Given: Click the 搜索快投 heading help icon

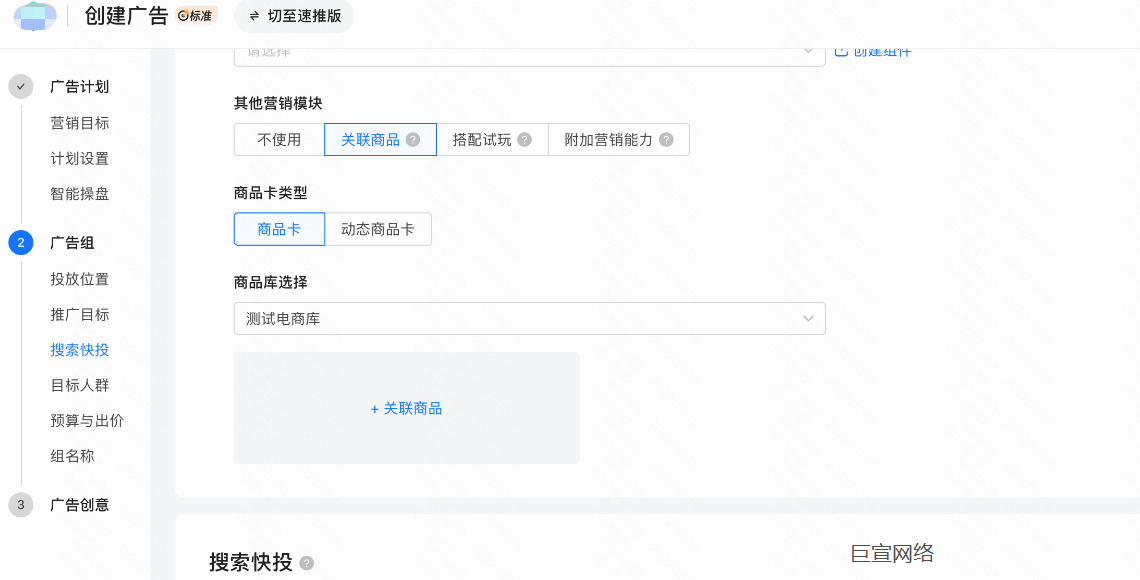Looking at the screenshot, I should (307, 563).
